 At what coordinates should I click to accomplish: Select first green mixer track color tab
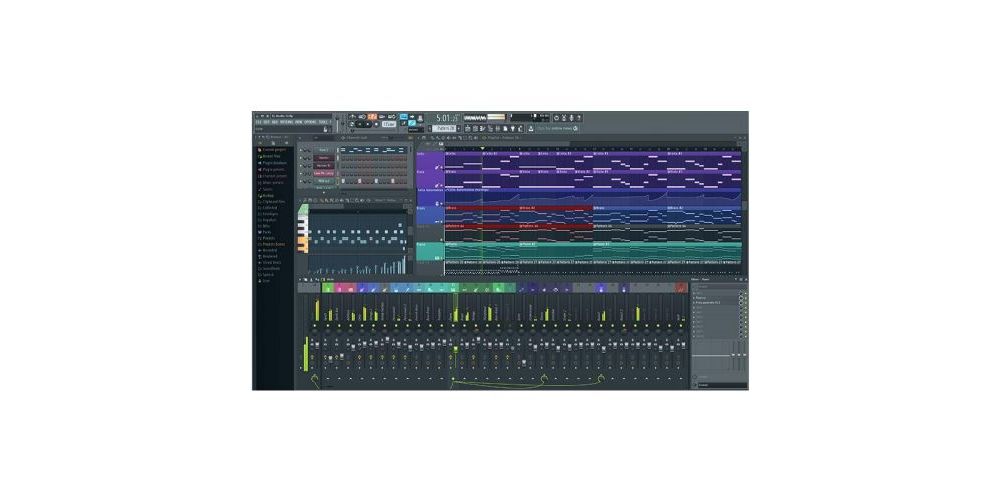tap(328, 288)
